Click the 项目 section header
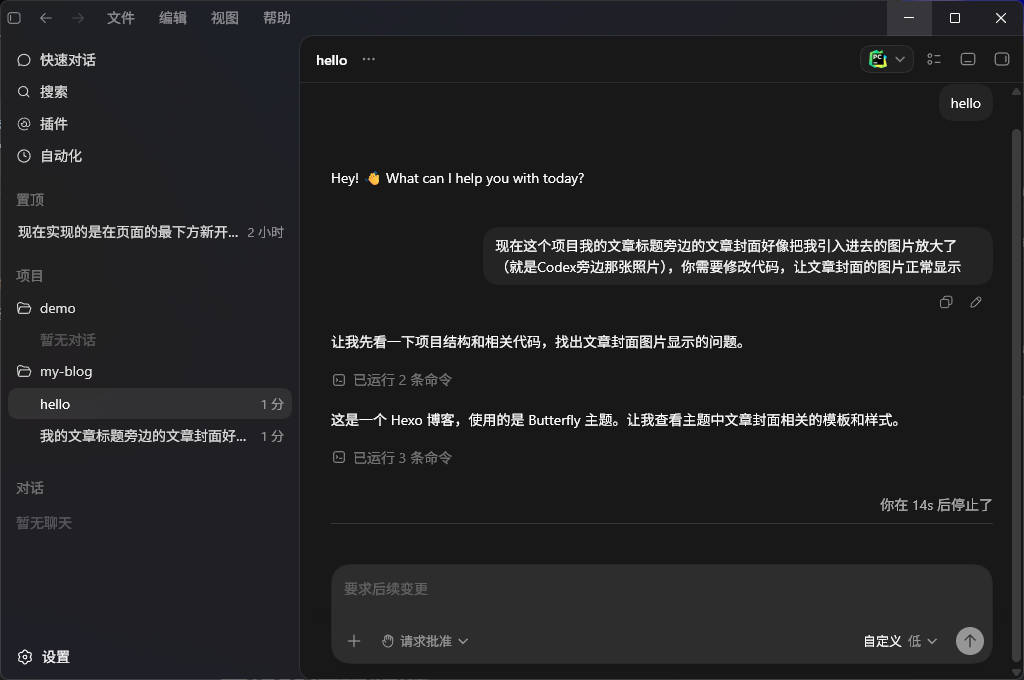Image resolution: width=1024 pixels, height=680 pixels. coord(30,276)
